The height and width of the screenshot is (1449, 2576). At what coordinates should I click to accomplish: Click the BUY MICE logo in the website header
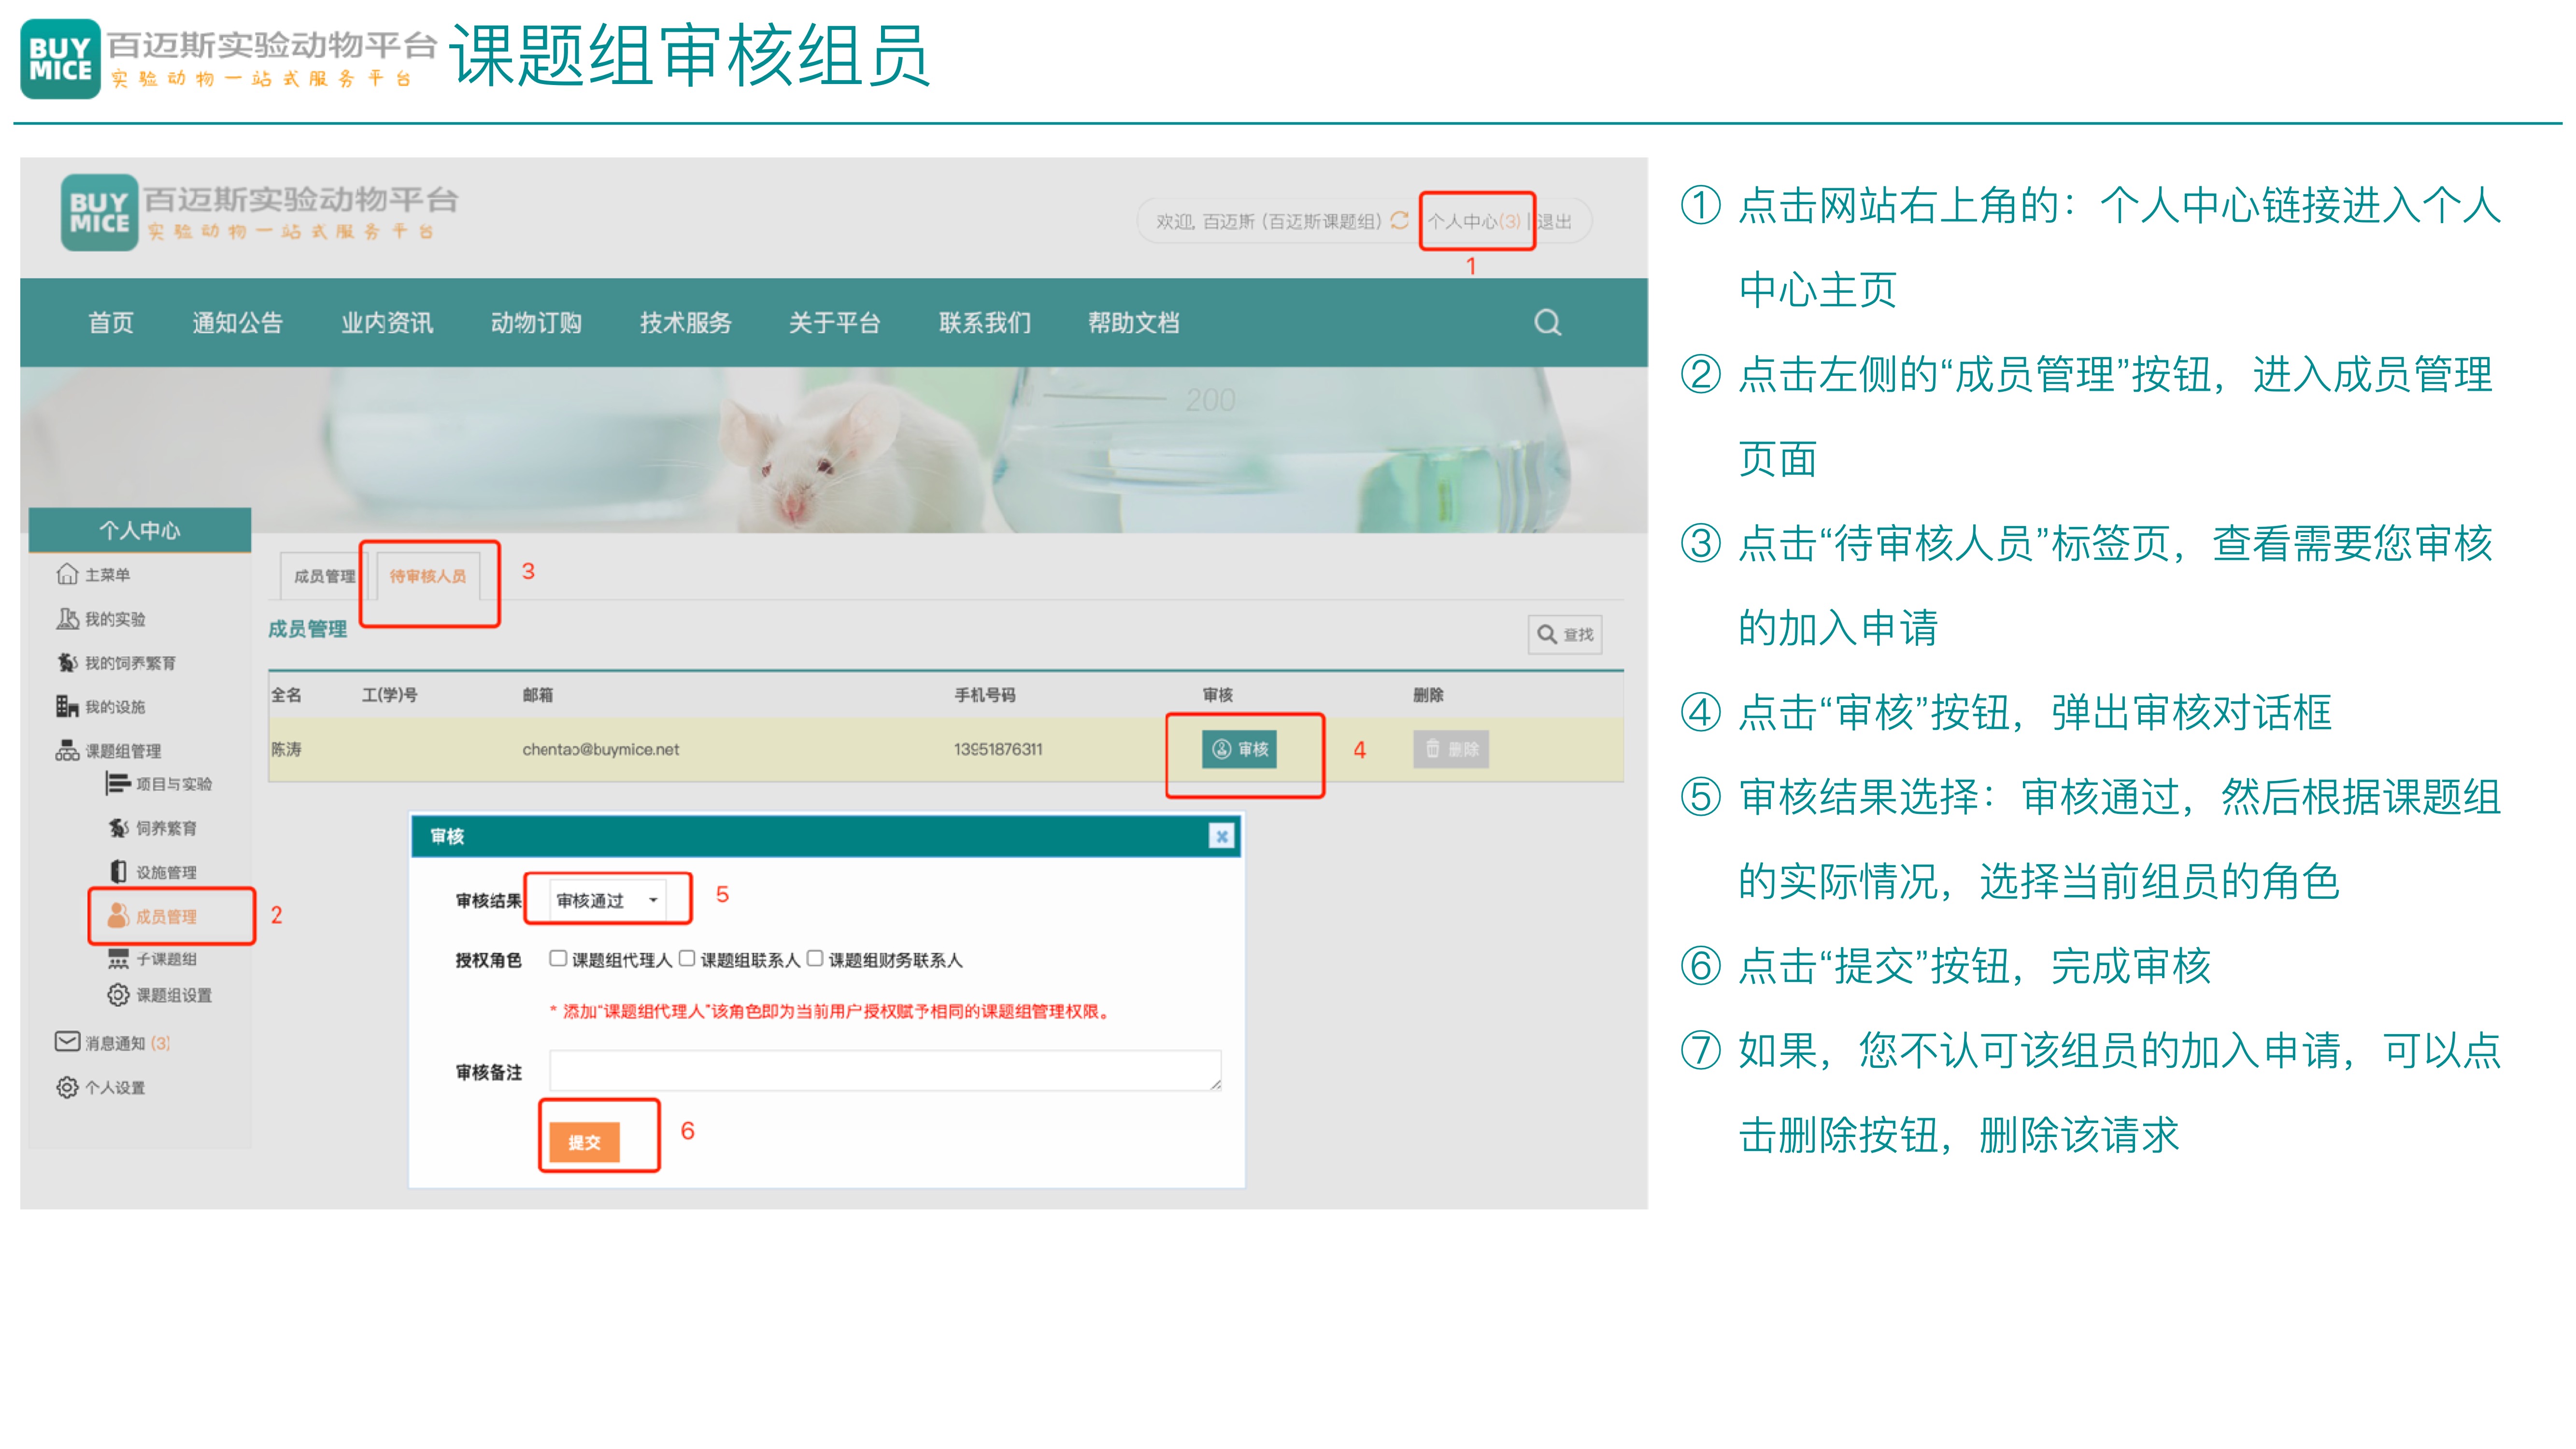pyautogui.click(x=99, y=212)
